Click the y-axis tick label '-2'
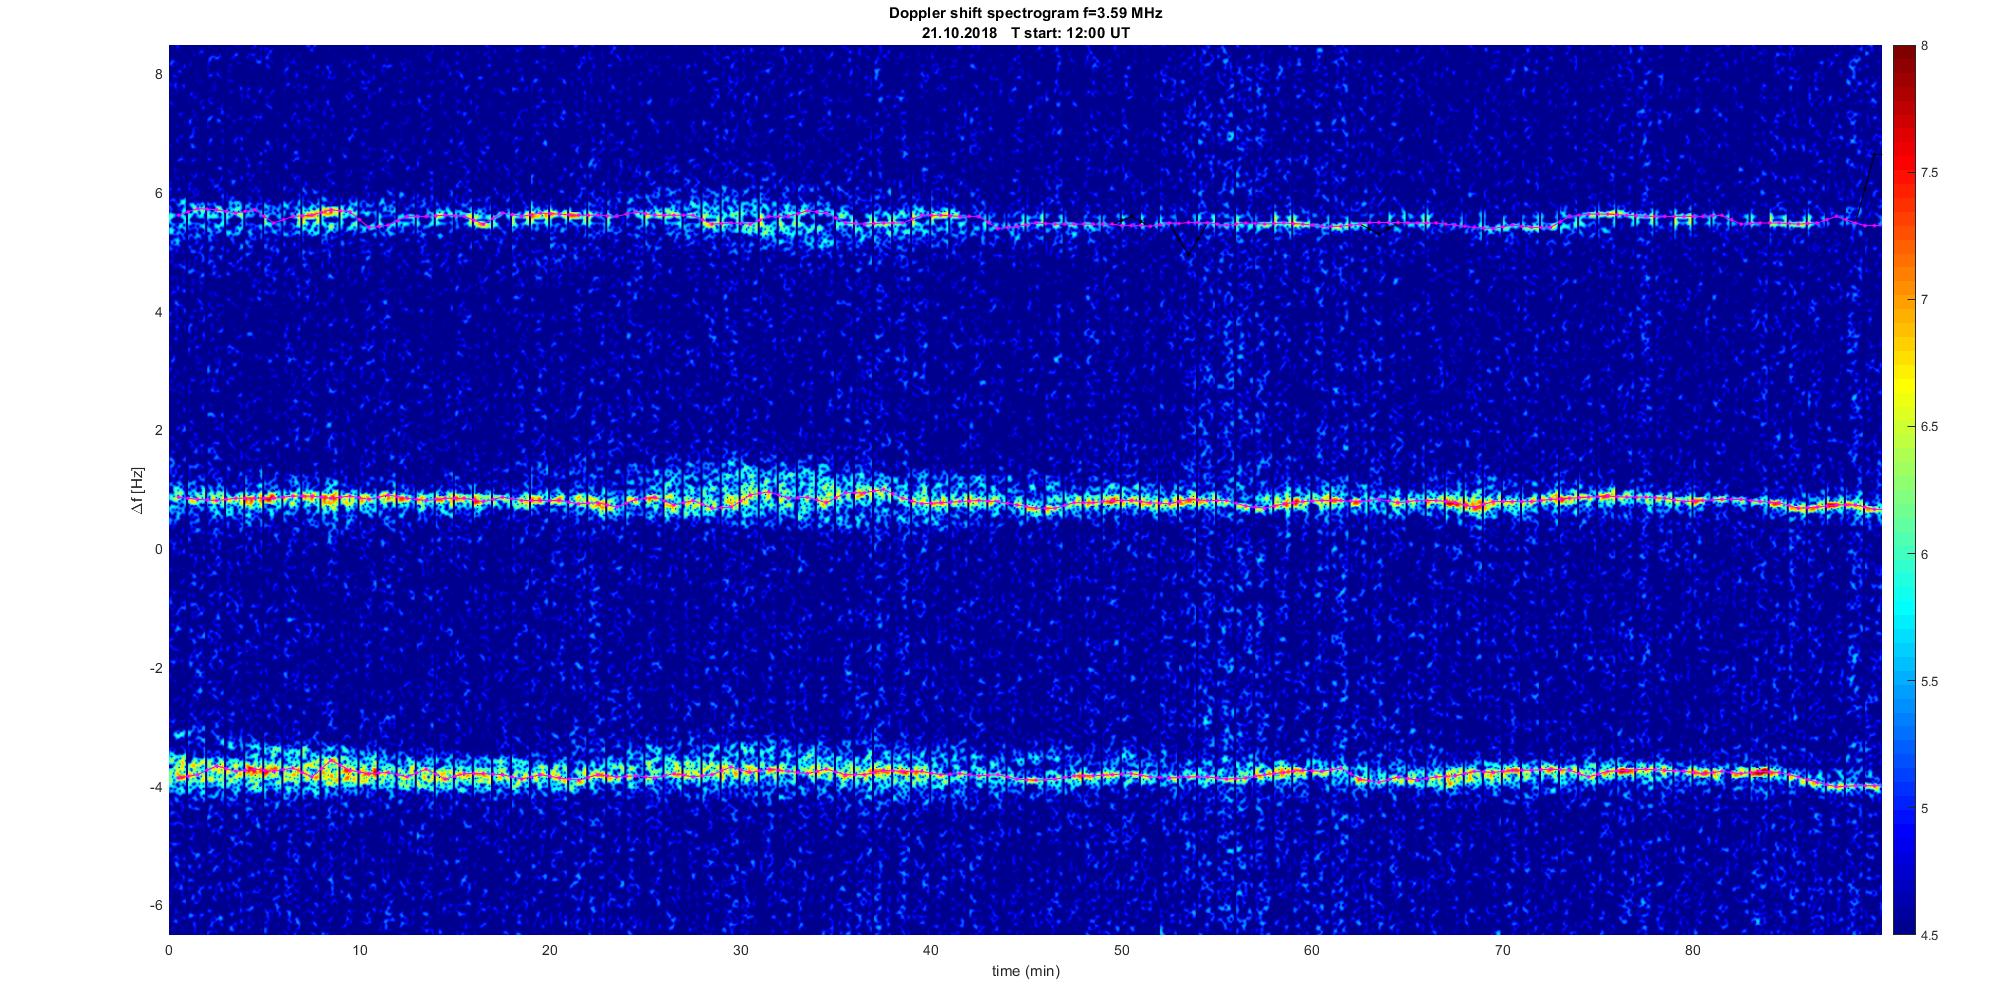Viewport: 2000px width, 1003px height. (156, 668)
